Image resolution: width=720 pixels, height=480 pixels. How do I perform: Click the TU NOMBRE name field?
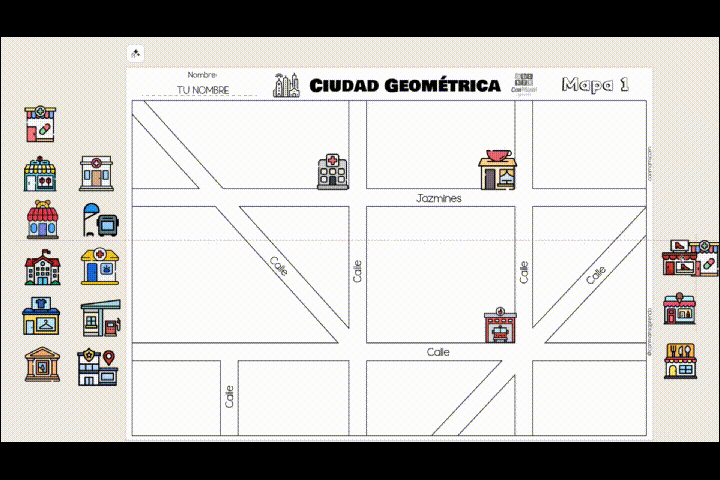pyautogui.click(x=203, y=90)
